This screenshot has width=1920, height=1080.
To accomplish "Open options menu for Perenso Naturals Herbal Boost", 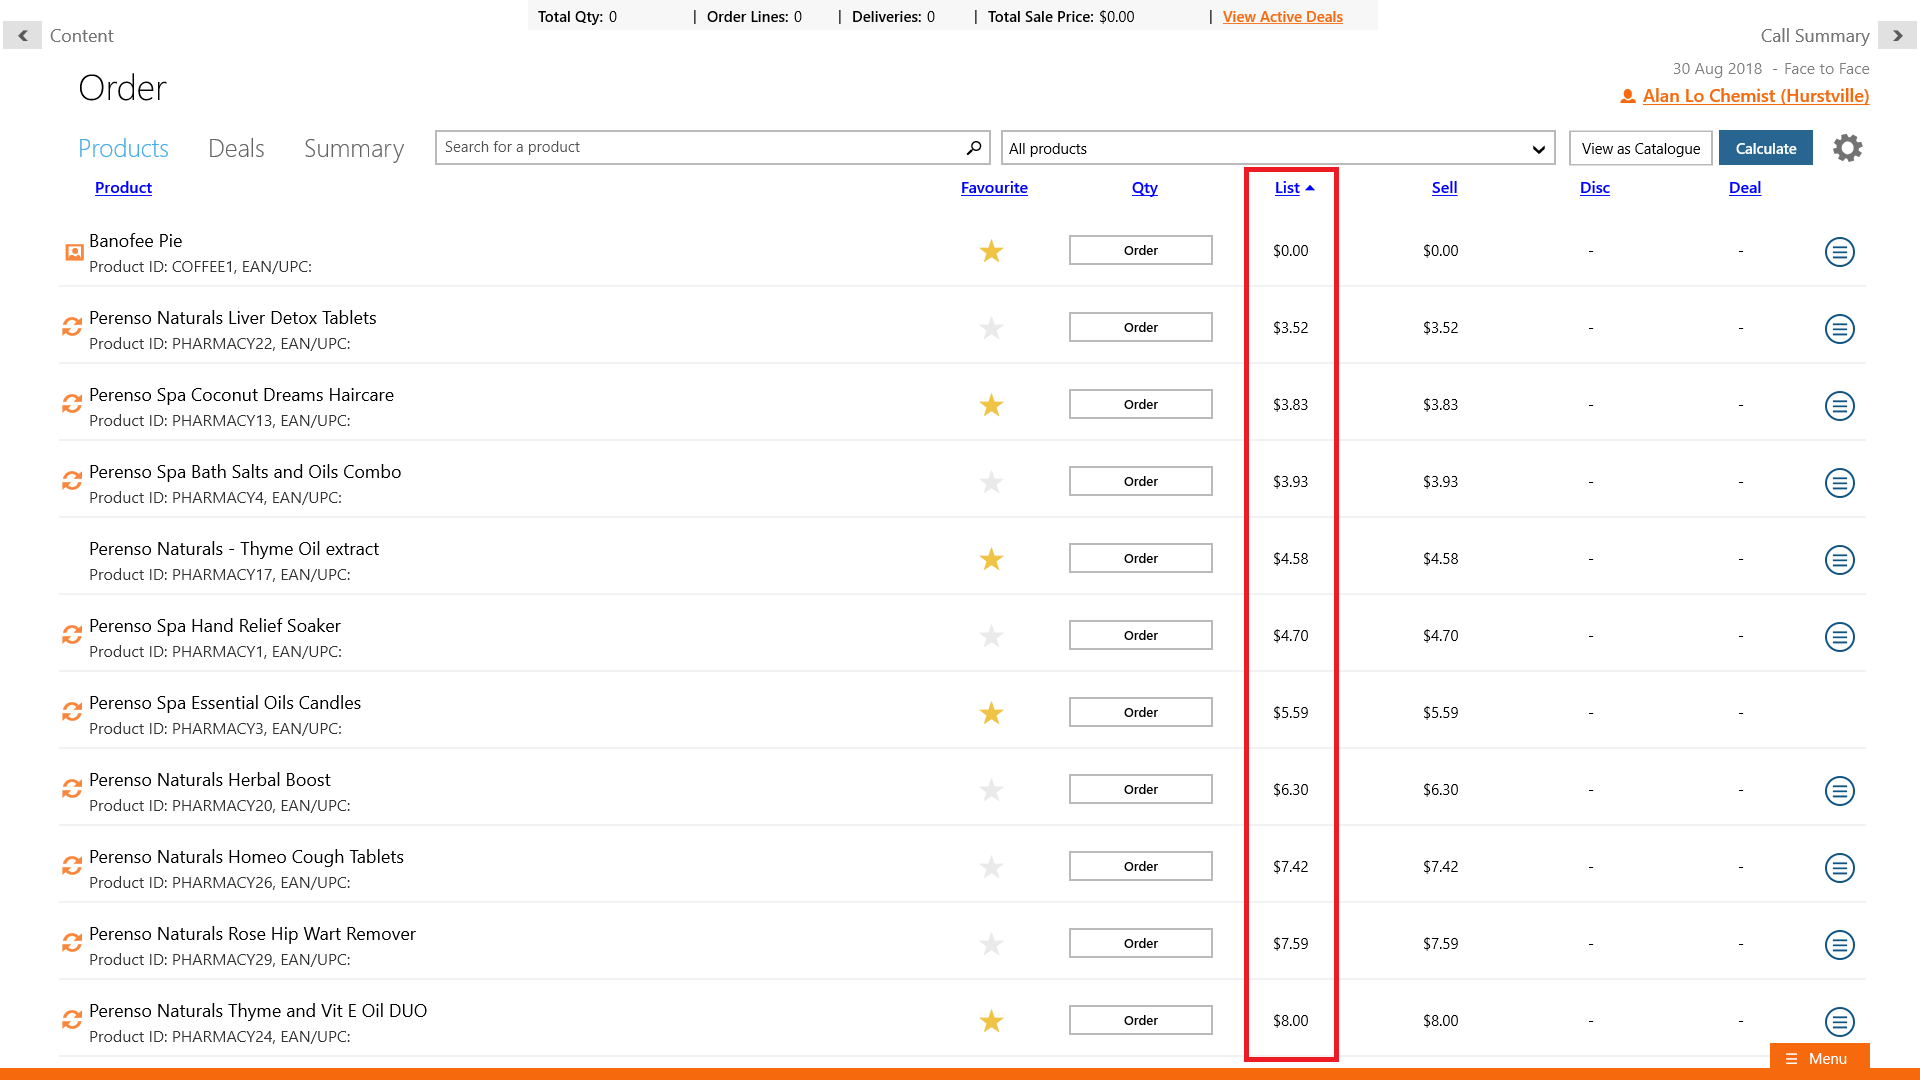I will [x=1839, y=791].
